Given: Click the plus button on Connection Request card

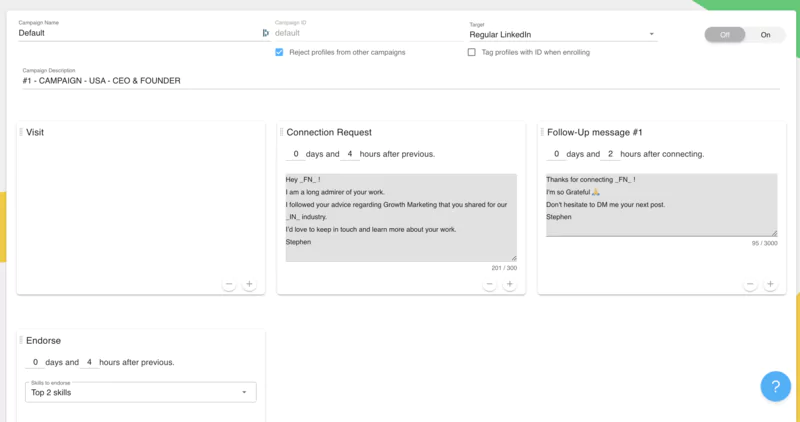Looking at the screenshot, I should (x=509, y=284).
